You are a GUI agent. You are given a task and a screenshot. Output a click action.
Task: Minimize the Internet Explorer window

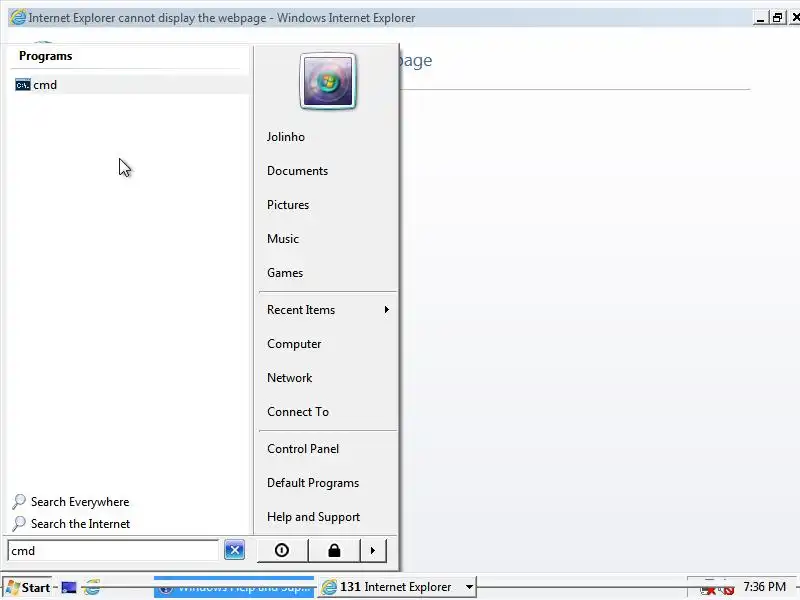pyautogui.click(x=761, y=18)
